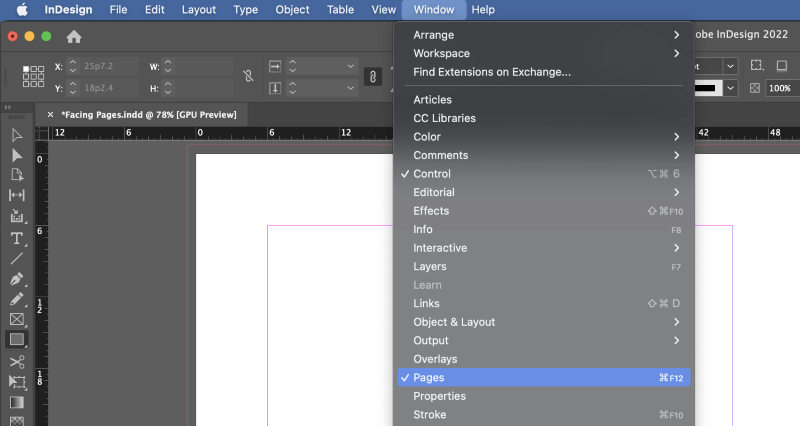Expand the tools panel double arrow

8,107
